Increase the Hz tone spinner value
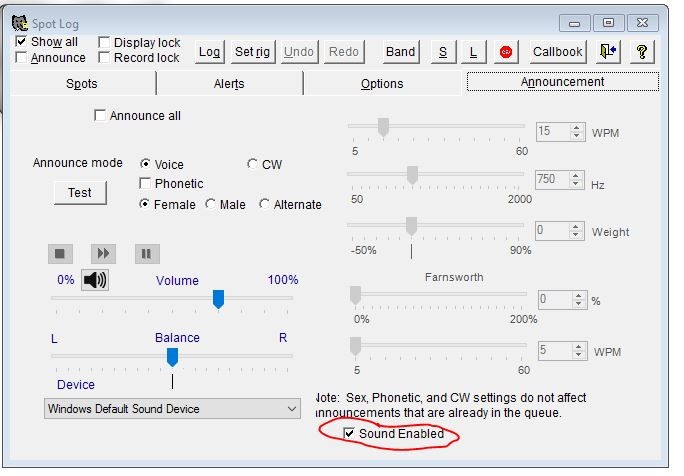The image size is (684, 476). pyautogui.click(x=576, y=175)
